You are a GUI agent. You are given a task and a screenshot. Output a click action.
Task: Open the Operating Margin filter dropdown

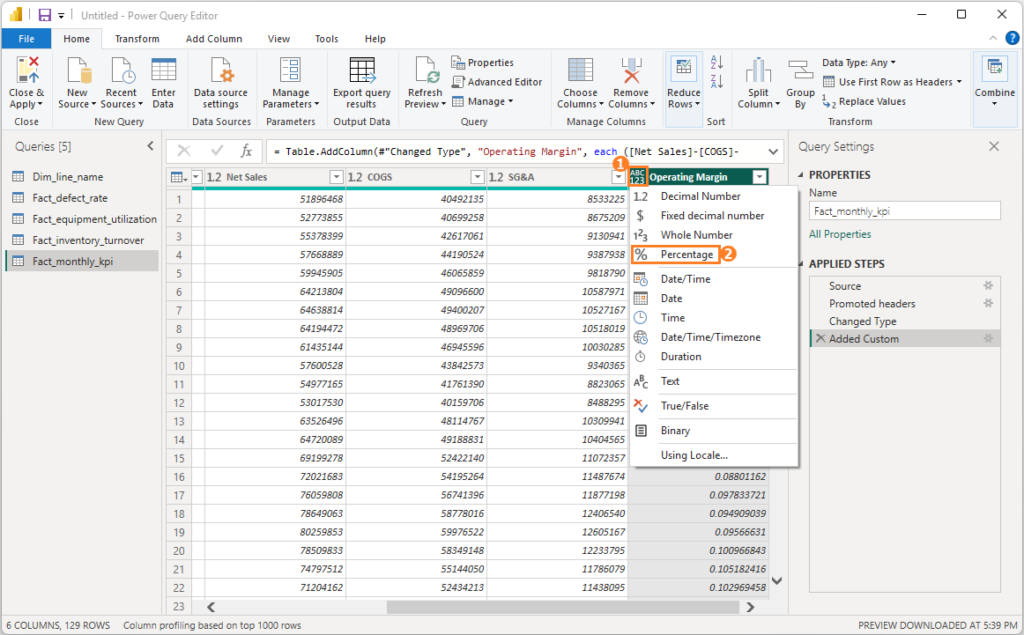tap(760, 176)
